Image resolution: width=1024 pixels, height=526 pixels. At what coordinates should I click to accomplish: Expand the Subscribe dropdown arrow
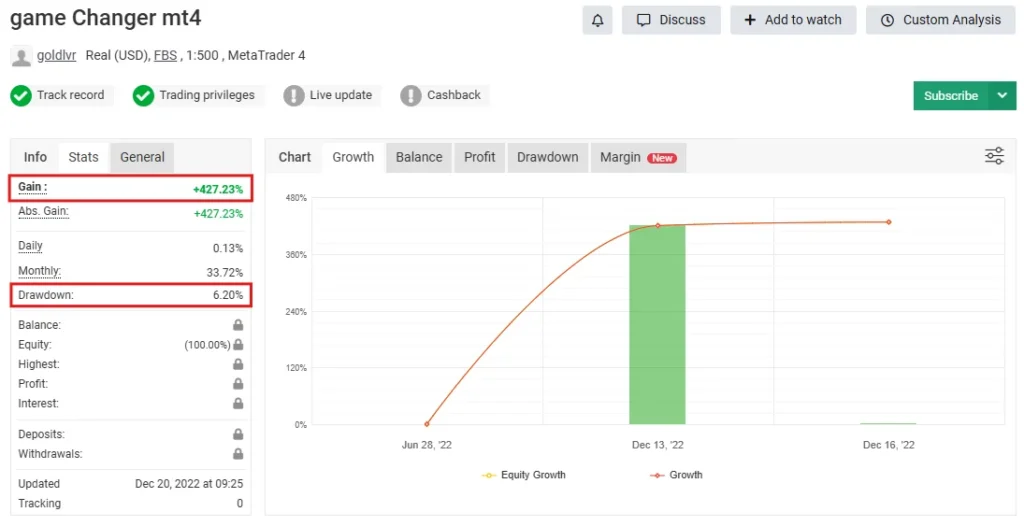click(1002, 95)
